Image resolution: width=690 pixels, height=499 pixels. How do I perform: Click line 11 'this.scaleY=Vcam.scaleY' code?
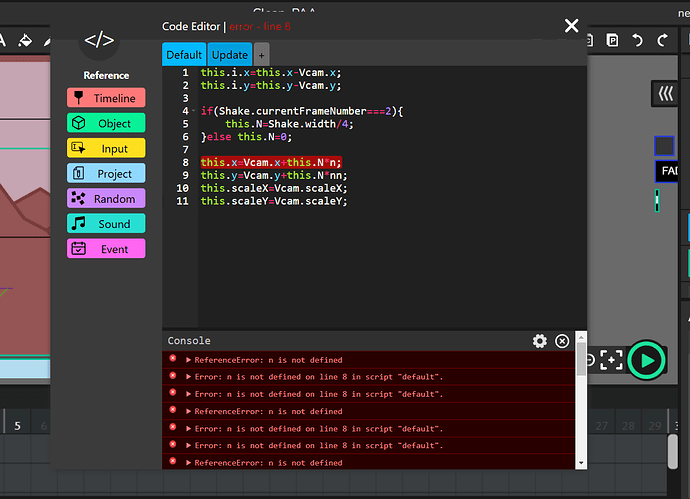[x=274, y=201]
